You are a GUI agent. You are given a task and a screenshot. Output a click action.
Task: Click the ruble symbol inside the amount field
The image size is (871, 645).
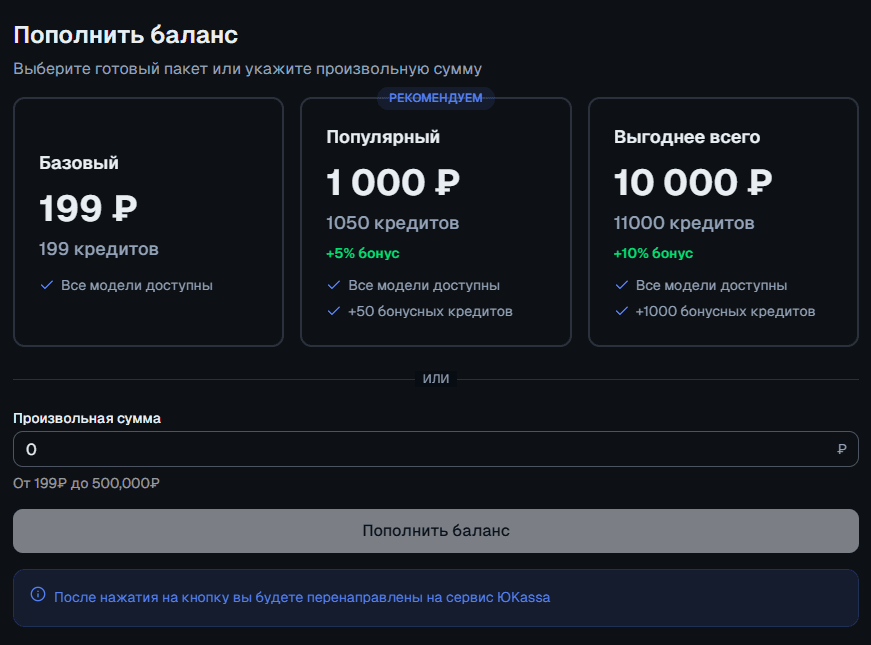(x=840, y=448)
